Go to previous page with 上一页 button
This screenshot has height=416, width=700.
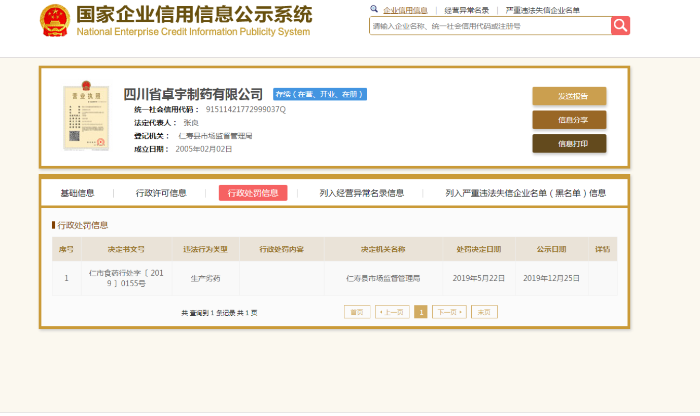click(392, 312)
